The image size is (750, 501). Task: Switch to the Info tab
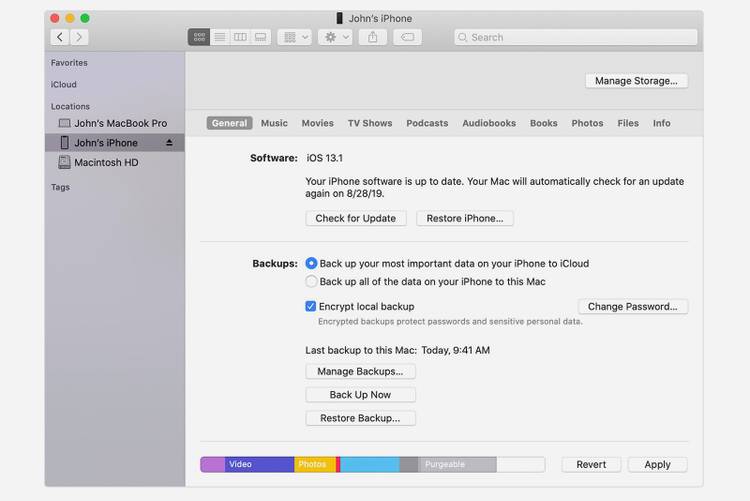(x=662, y=123)
